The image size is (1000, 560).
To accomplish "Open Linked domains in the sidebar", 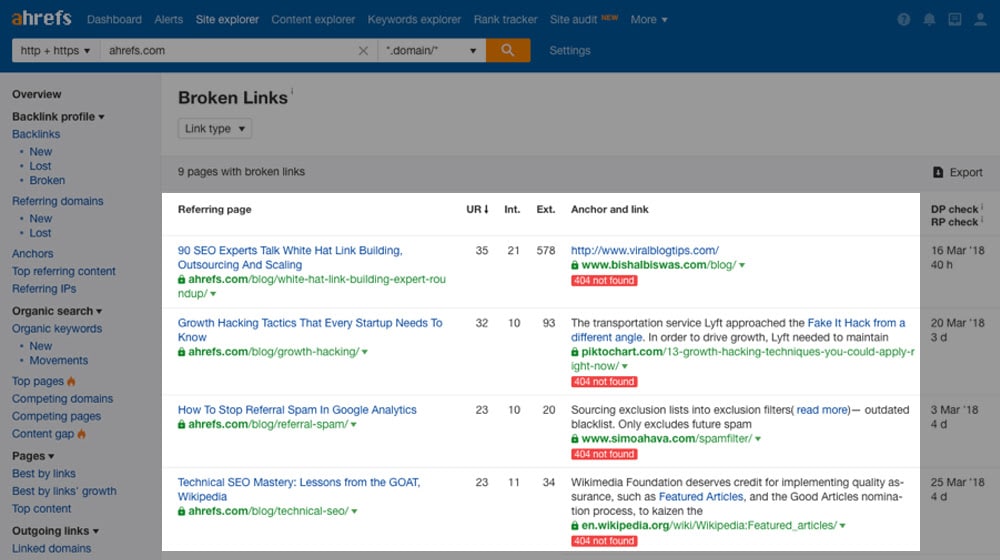I will (52, 549).
